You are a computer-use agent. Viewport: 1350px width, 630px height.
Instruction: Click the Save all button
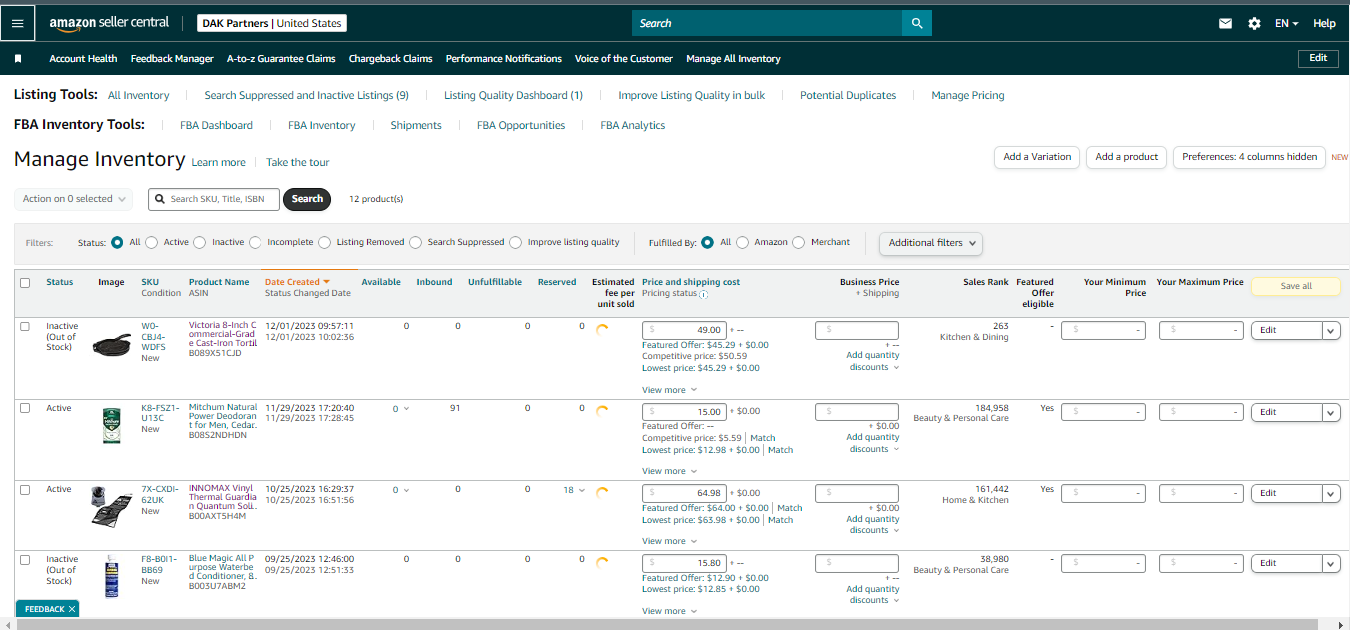[x=1296, y=286]
